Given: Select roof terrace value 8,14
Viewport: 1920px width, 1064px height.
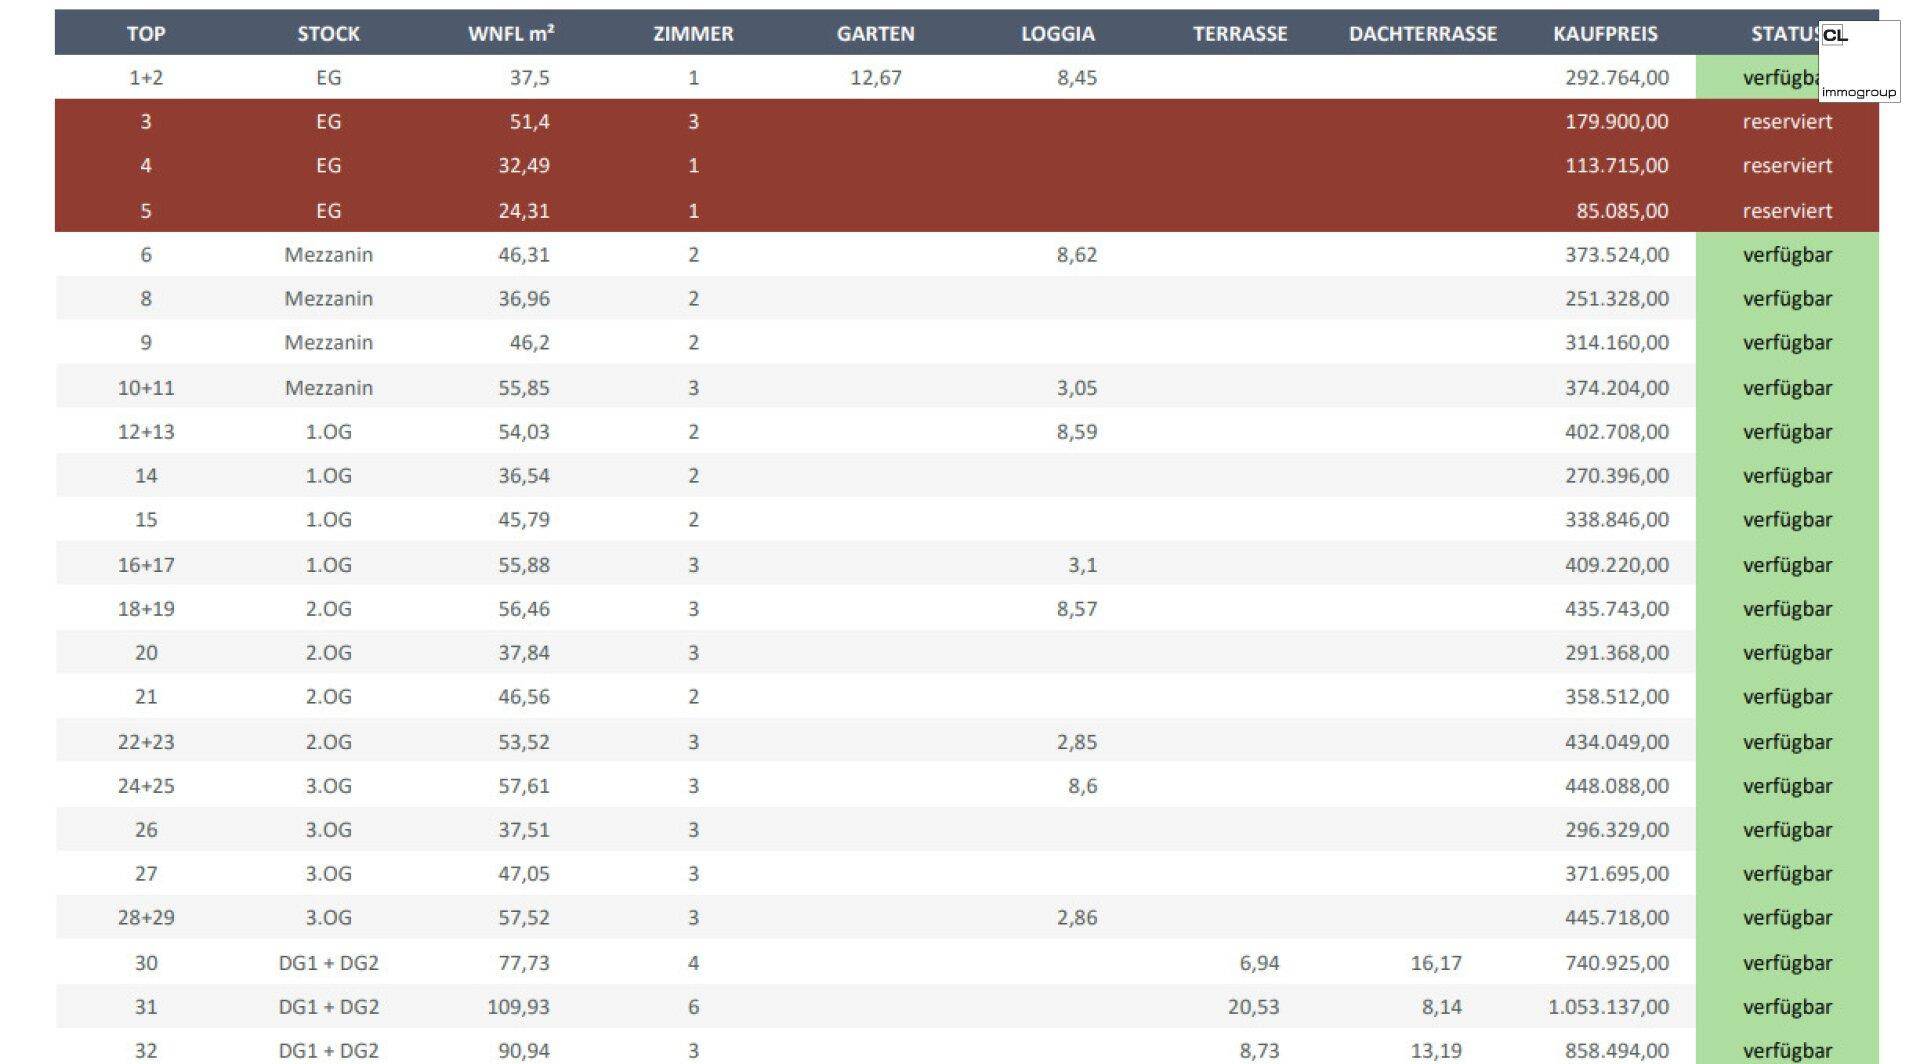Looking at the screenshot, I should coord(1442,1007).
